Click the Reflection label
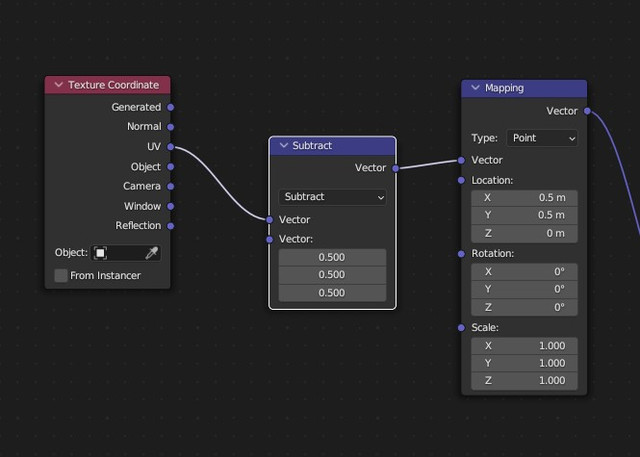Screen dimensions: 640x457 (x=138, y=226)
